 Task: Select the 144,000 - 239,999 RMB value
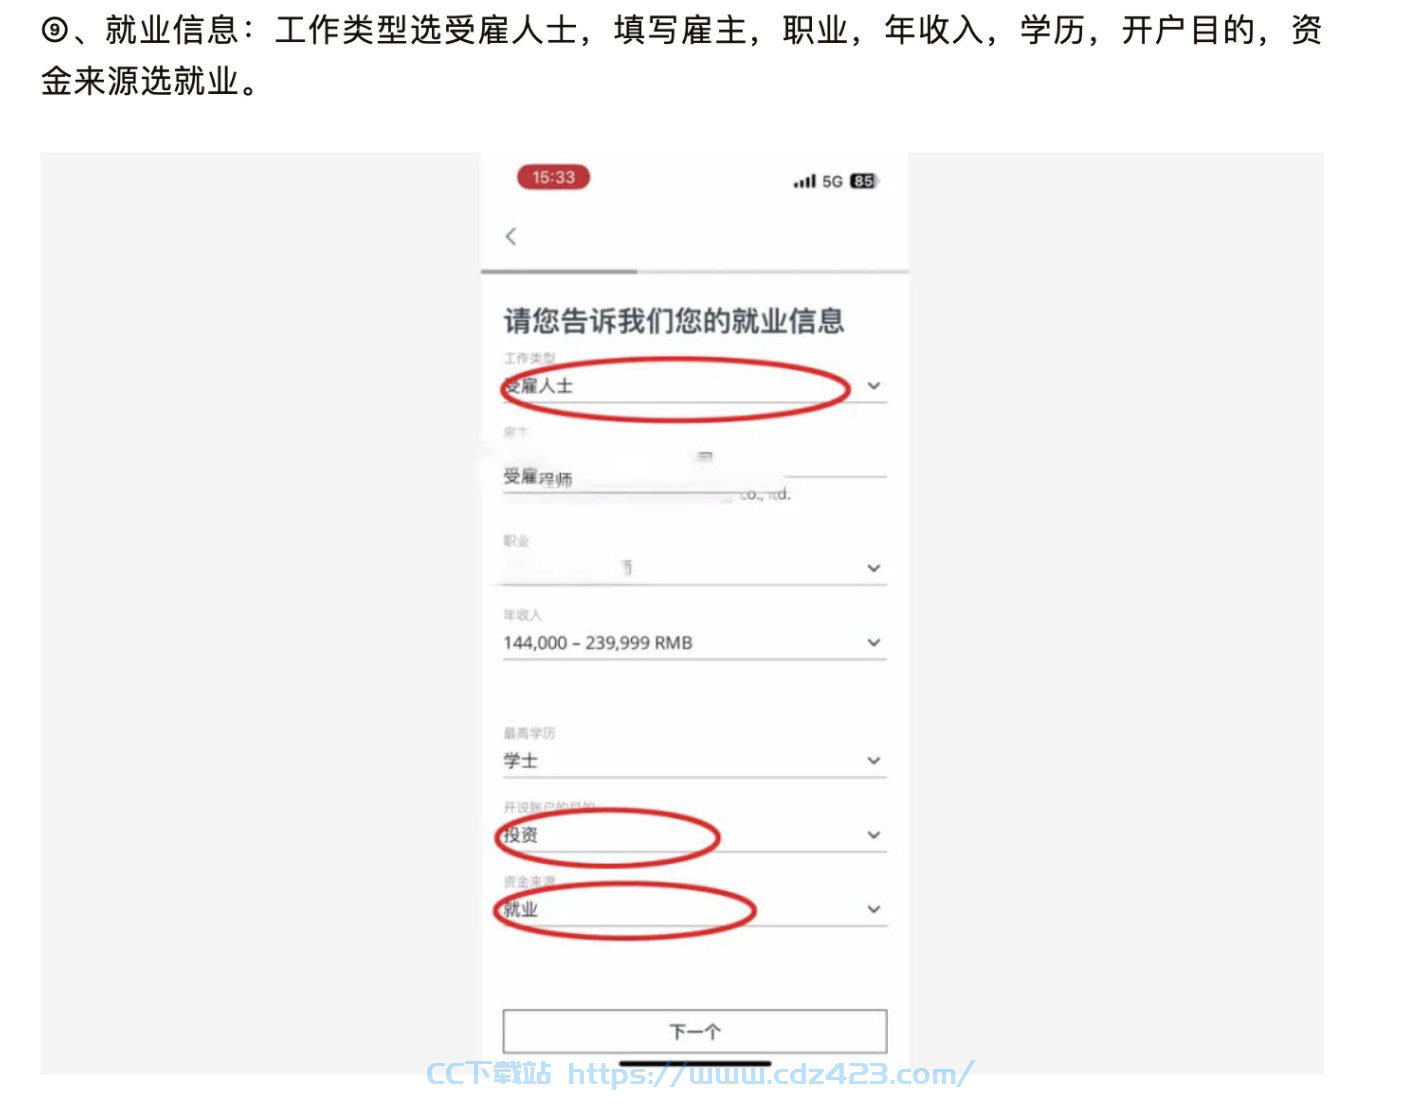[598, 642]
